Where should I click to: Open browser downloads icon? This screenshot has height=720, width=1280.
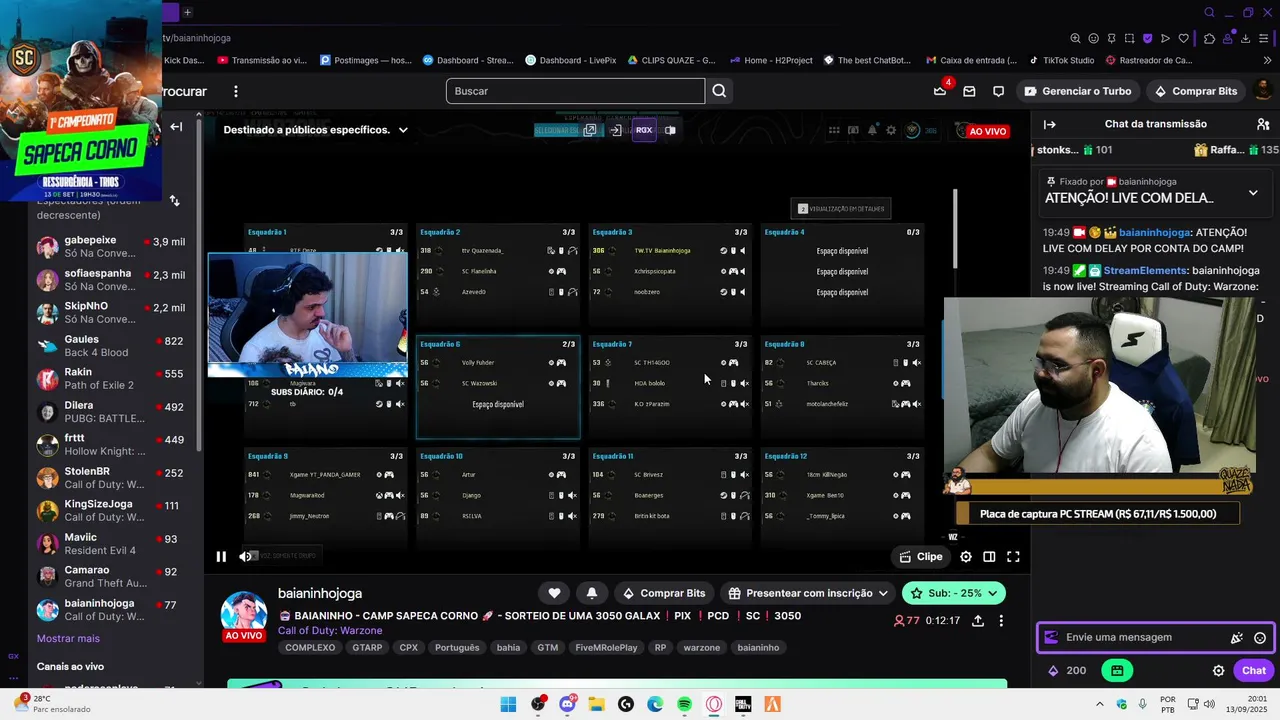coord(1245,38)
